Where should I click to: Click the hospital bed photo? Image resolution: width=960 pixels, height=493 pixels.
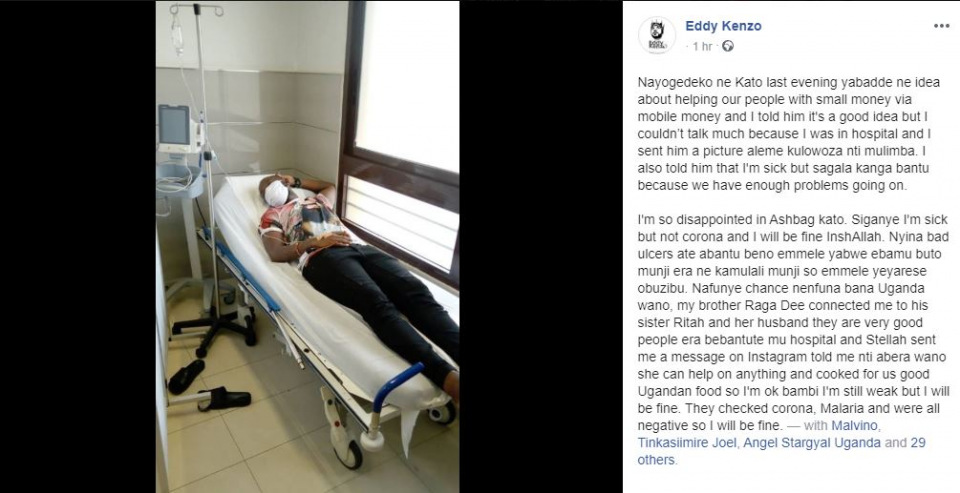pyautogui.click(x=307, y=246)
